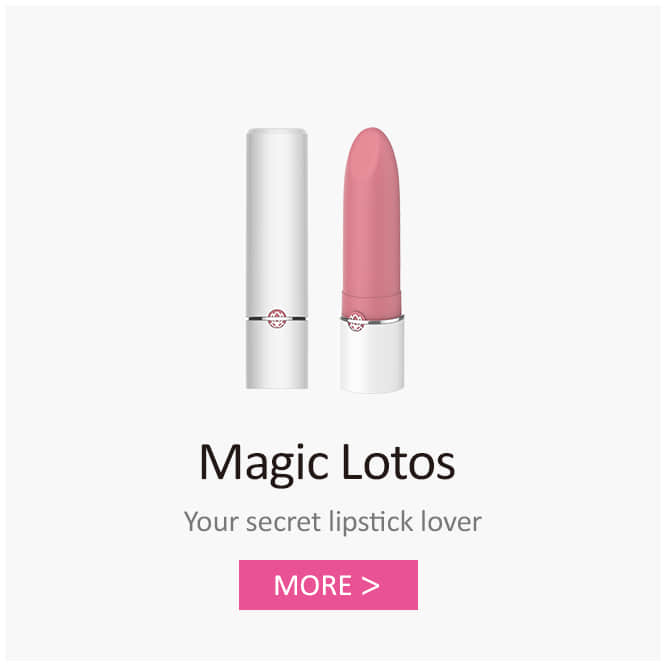Click silver ring band on open lipstick
The height and width of the screenshot is (666, 666).
pos(372,319)
